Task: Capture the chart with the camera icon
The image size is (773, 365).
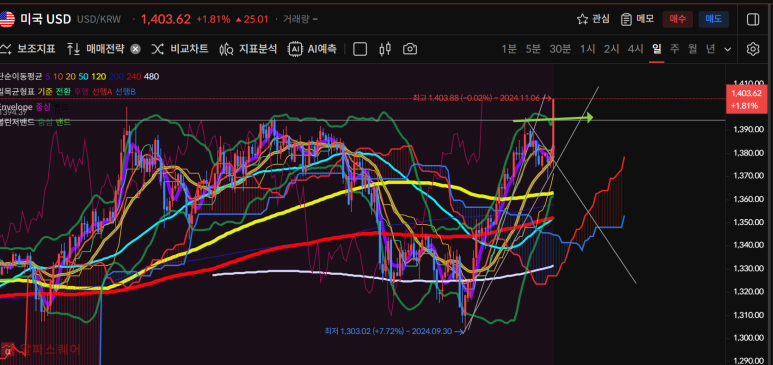Action: [x=410, y=49]
